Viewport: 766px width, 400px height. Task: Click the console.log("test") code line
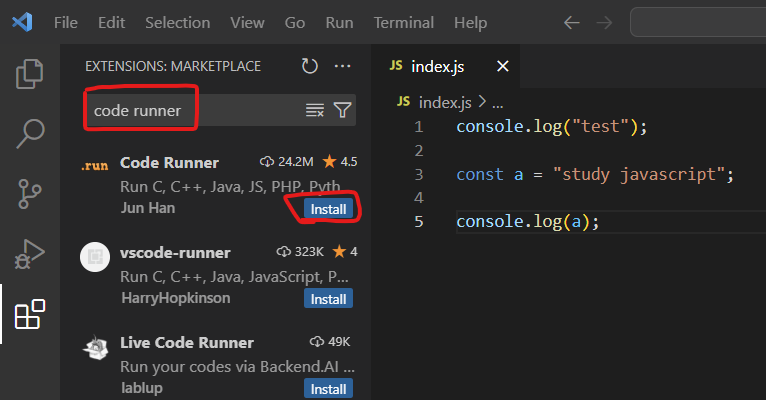click(x=552, y=127)
